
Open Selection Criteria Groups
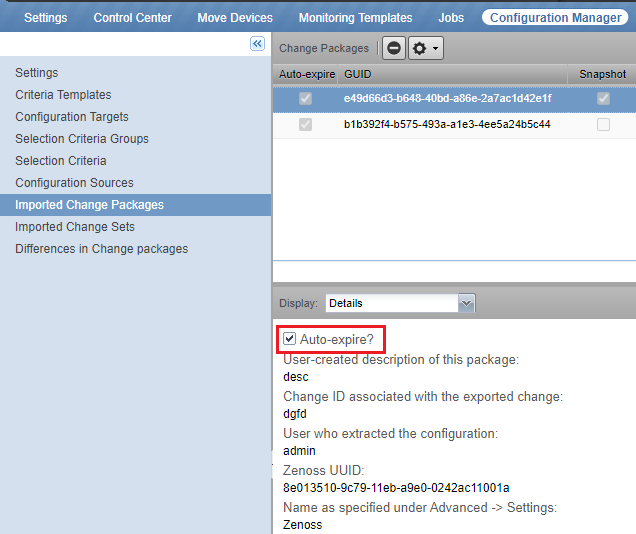coord(82,139)
